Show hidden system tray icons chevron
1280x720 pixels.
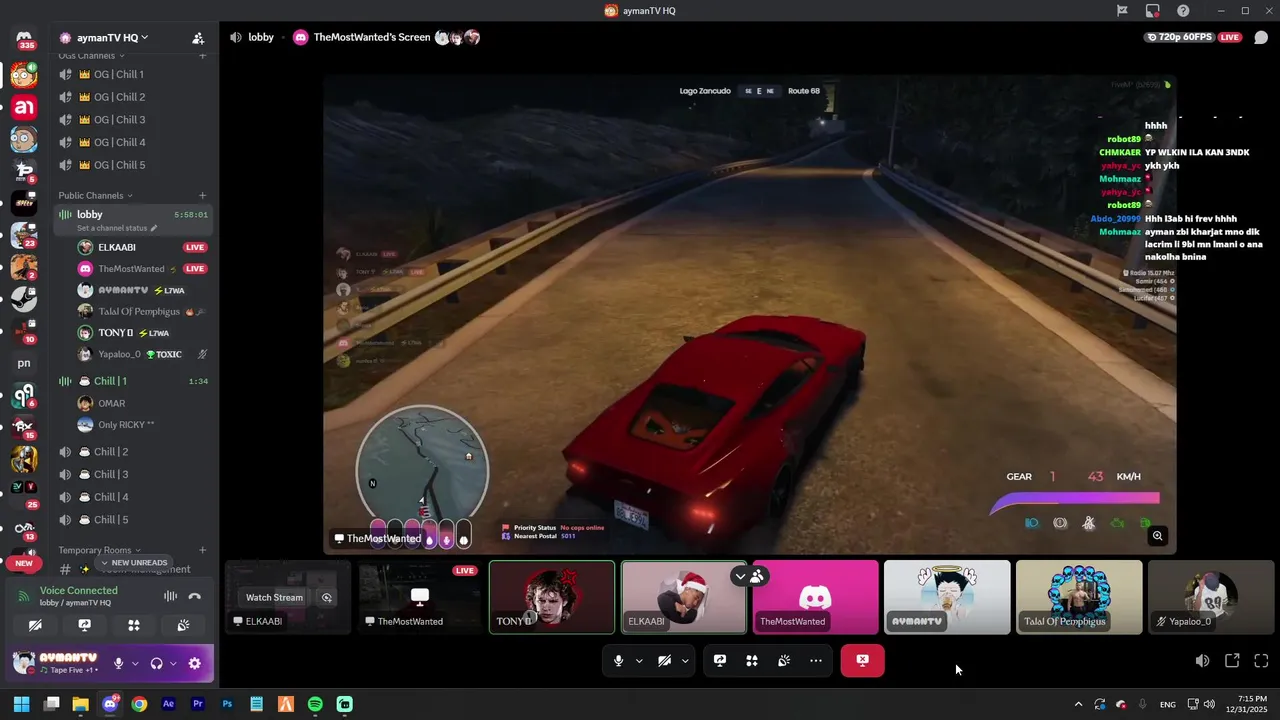1078,704
